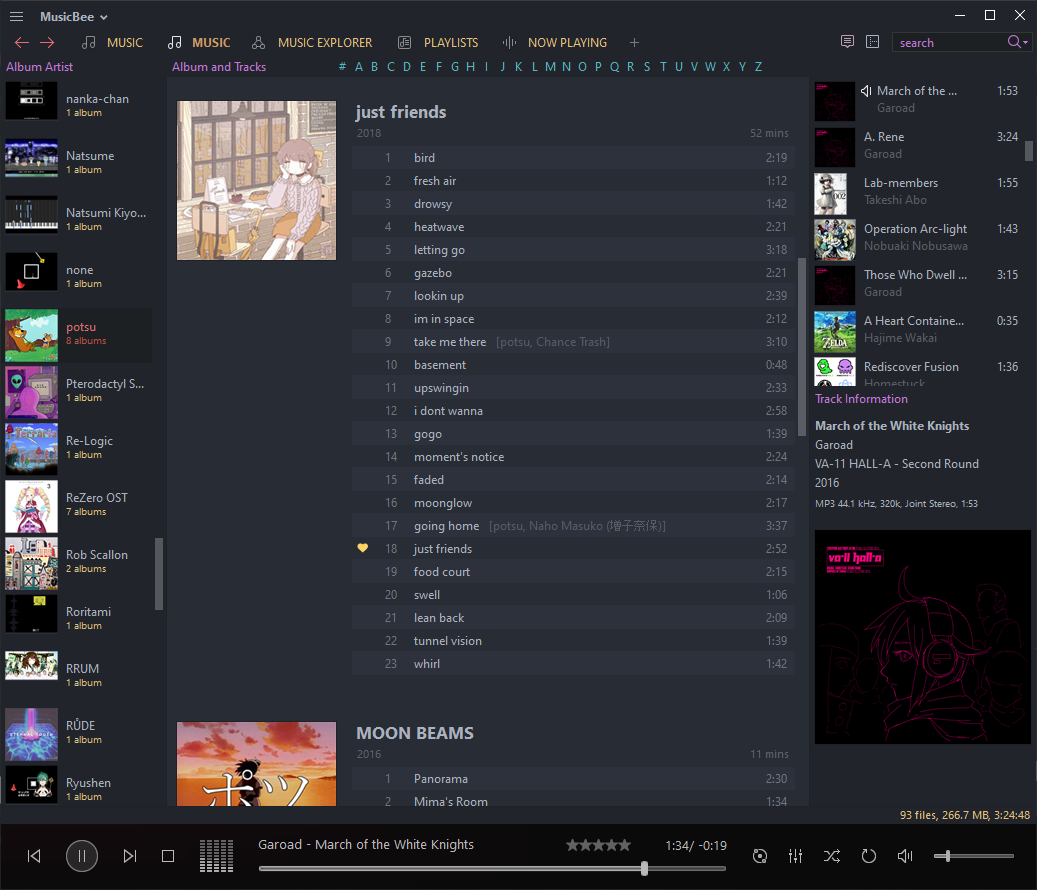Image resolution: width=1037 pixels, height=890 pixels.
Task: Click the remaining time display 1:34/ -0:19
Action: pyautogui.click(x=696, y=846)
